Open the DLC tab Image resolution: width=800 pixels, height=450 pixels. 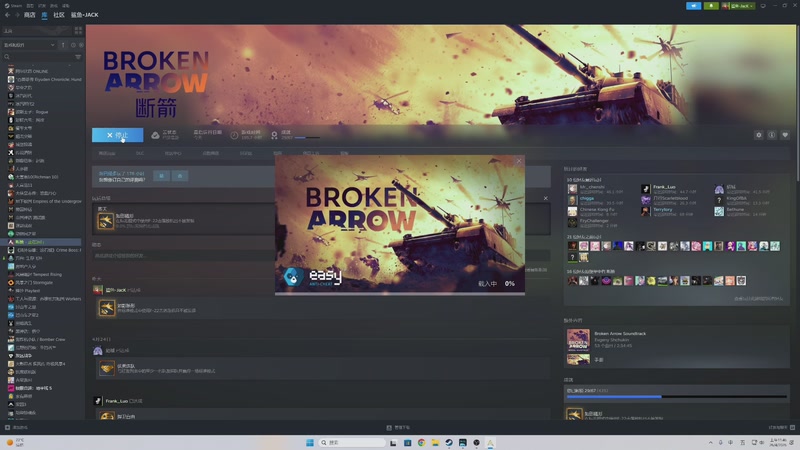pyautogui.click(x=140, y=153)
